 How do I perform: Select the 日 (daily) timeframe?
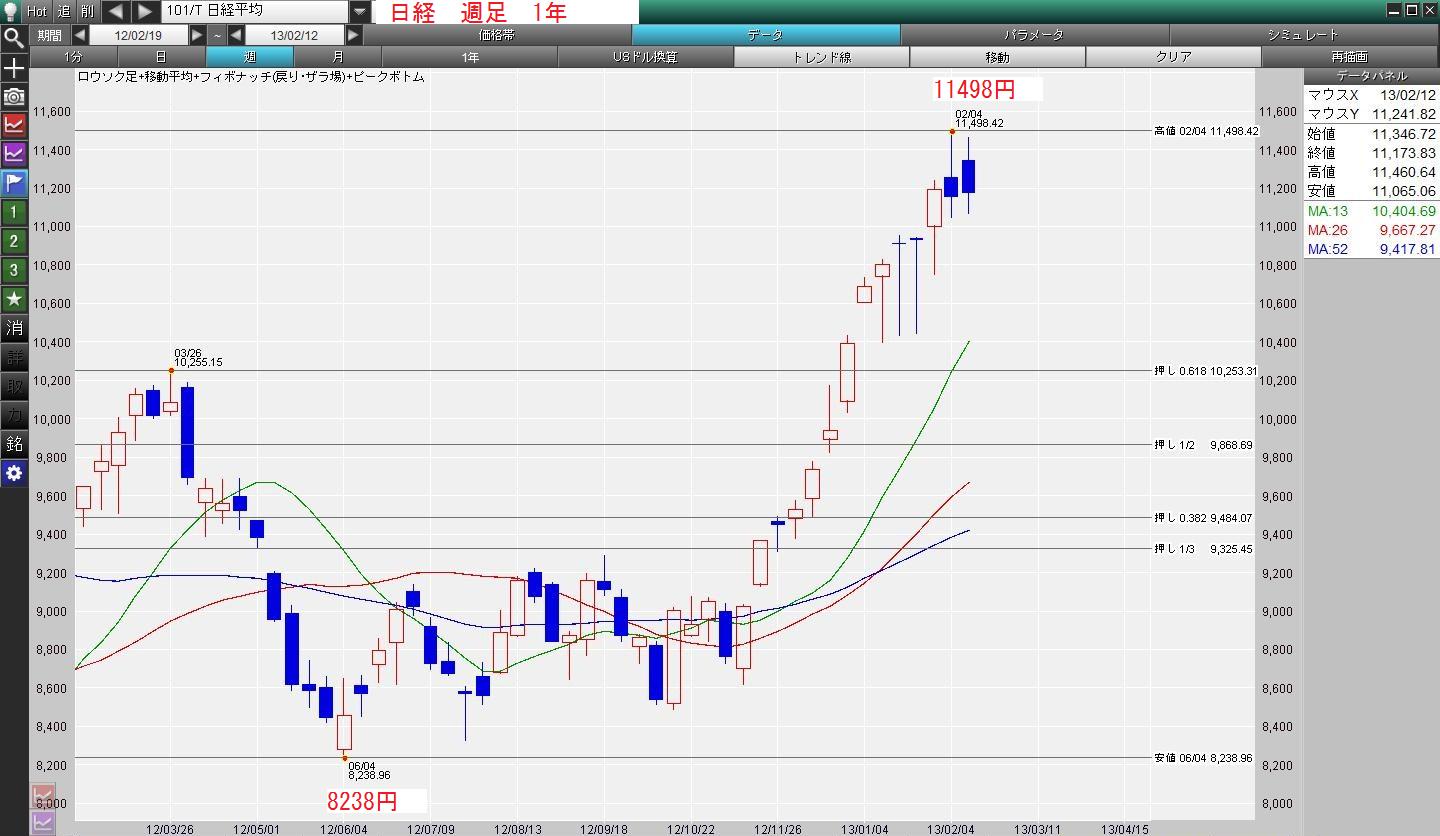coord(161,57)
